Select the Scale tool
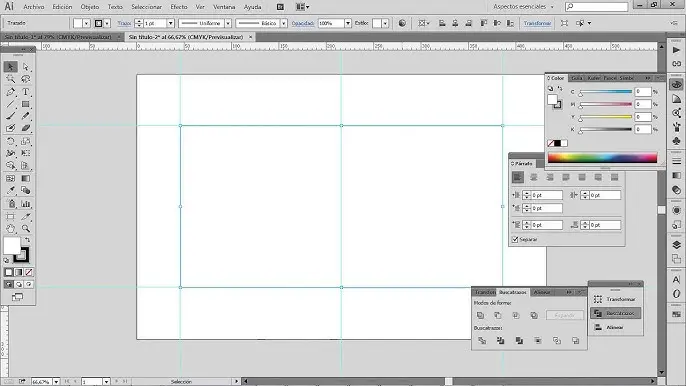This screenshot has height=386, width=686. pos(26,141)
